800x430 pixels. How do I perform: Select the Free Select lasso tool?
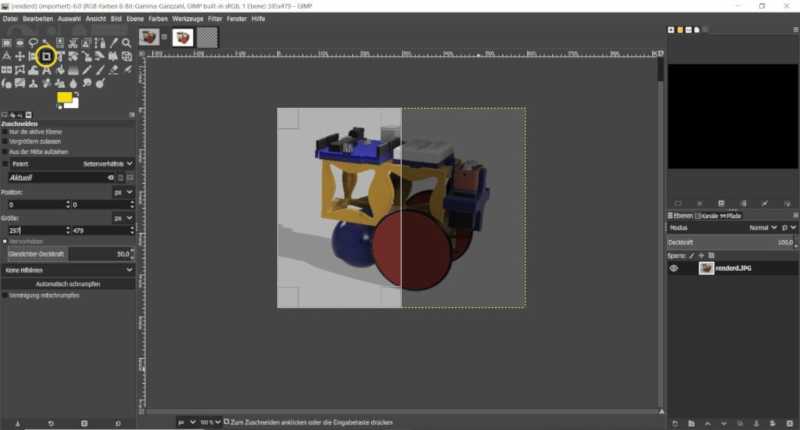click(33, 43)
